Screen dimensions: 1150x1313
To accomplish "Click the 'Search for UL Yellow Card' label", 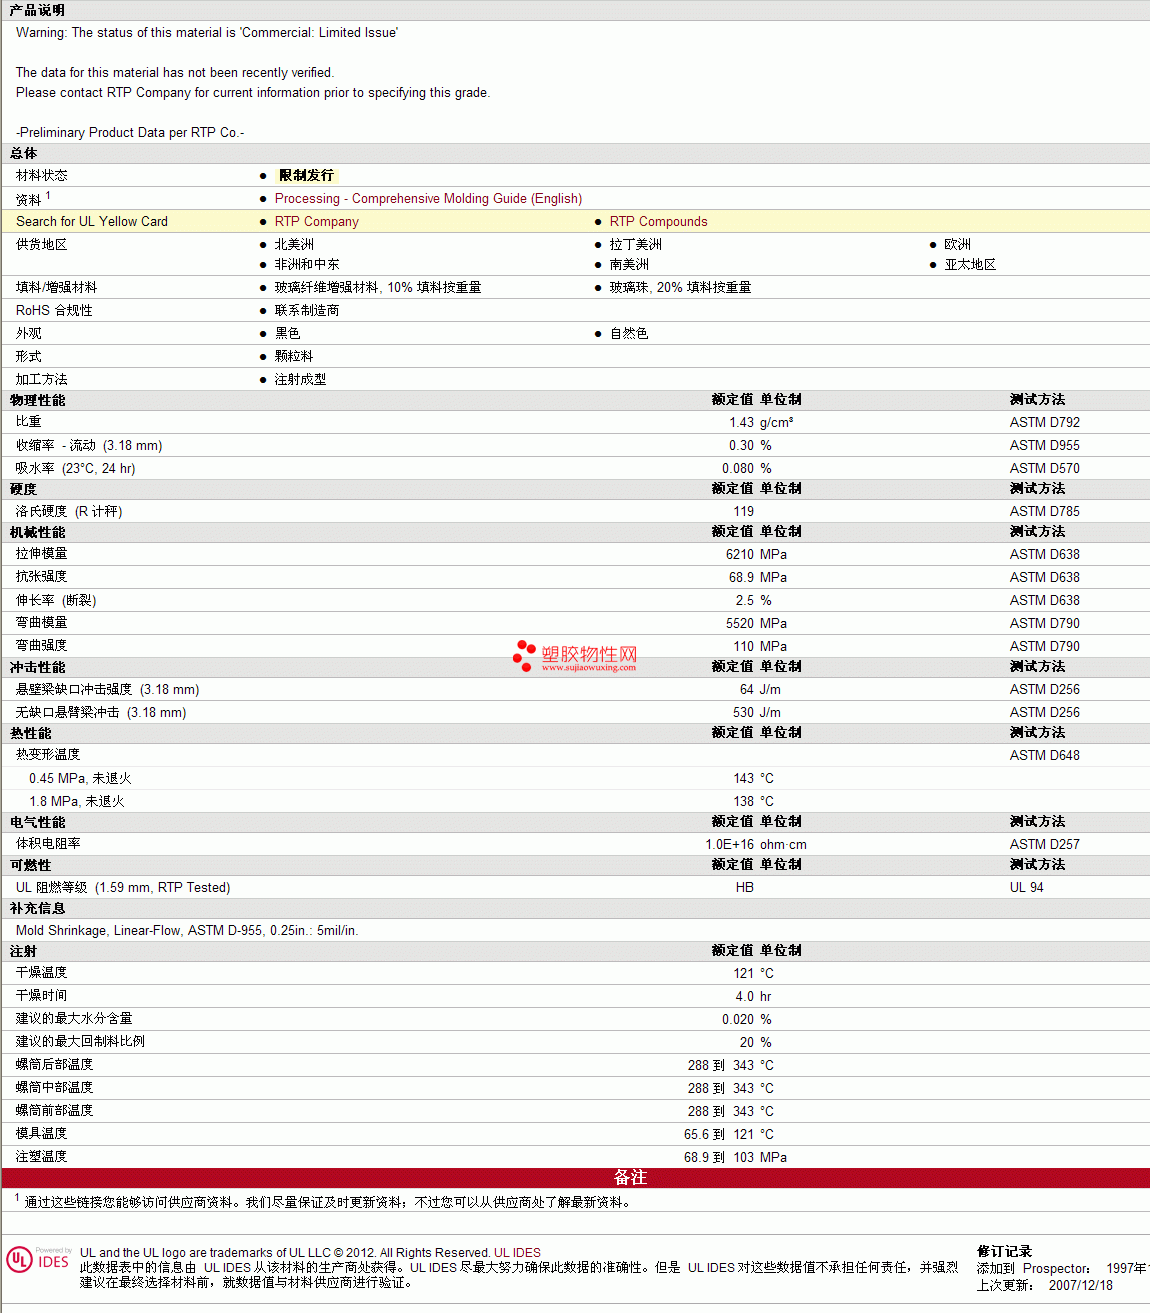I will 92,222.
